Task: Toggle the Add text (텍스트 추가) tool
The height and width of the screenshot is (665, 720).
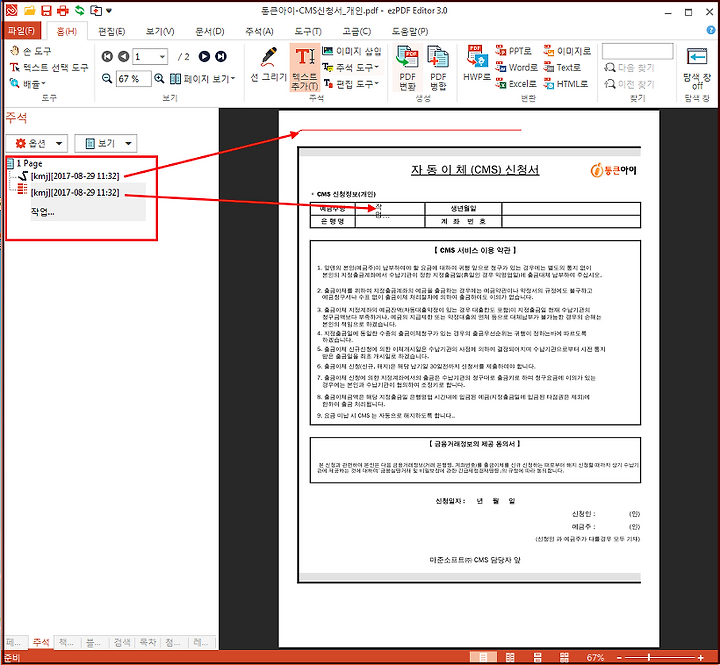Action: (305, 68)
